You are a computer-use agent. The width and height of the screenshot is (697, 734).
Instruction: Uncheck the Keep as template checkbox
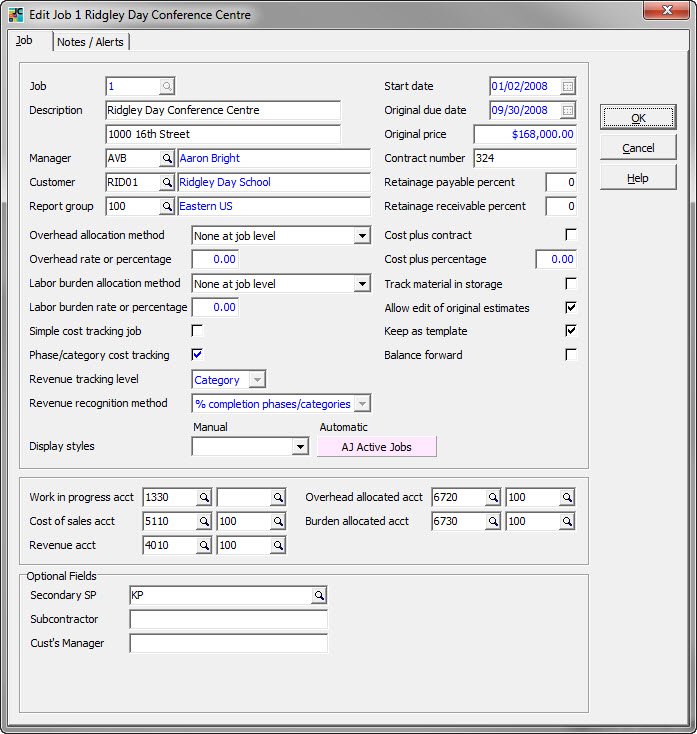pyautogui.click(x=570, y=331)
